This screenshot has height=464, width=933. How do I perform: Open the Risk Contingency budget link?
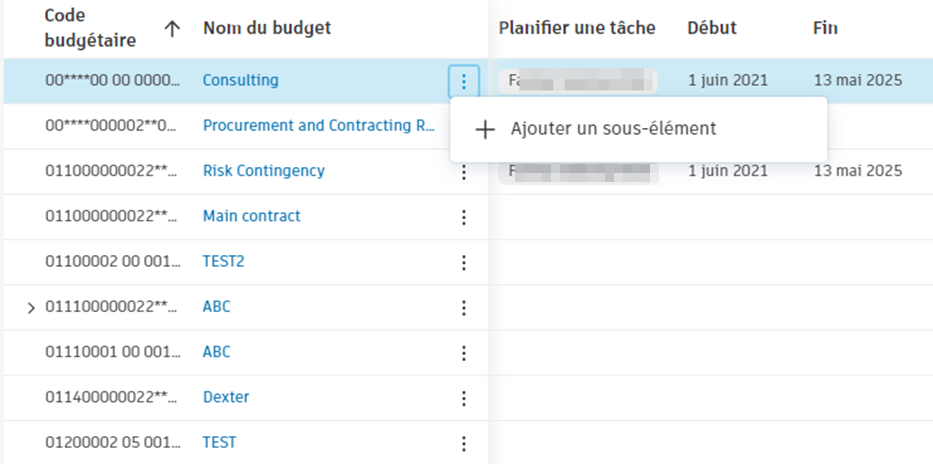click(x=263, y=171)
